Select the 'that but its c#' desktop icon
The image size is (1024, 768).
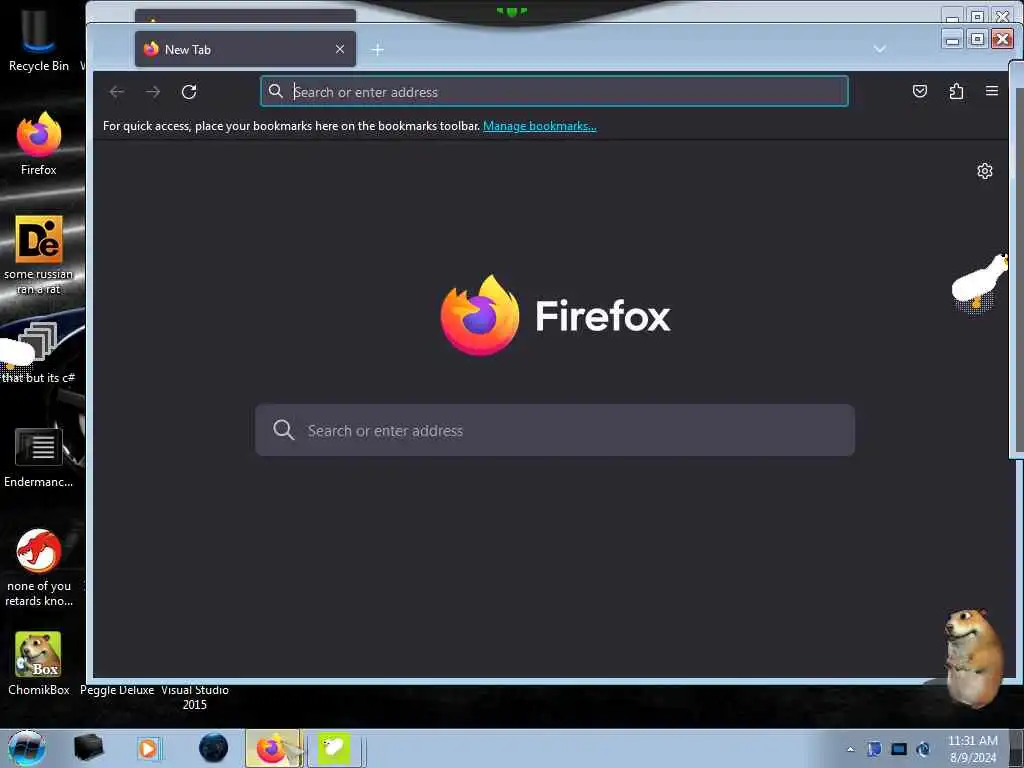pyautogui.click(x=39, y=353)
